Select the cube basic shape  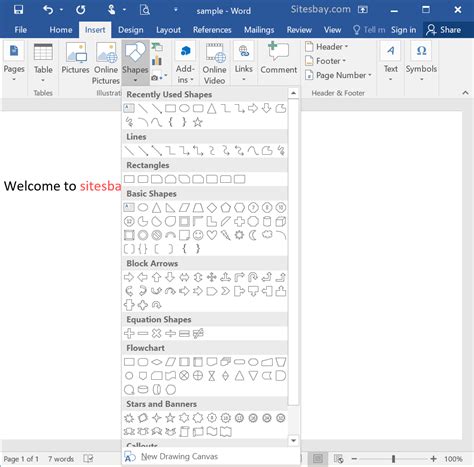(x=281, y=221)
